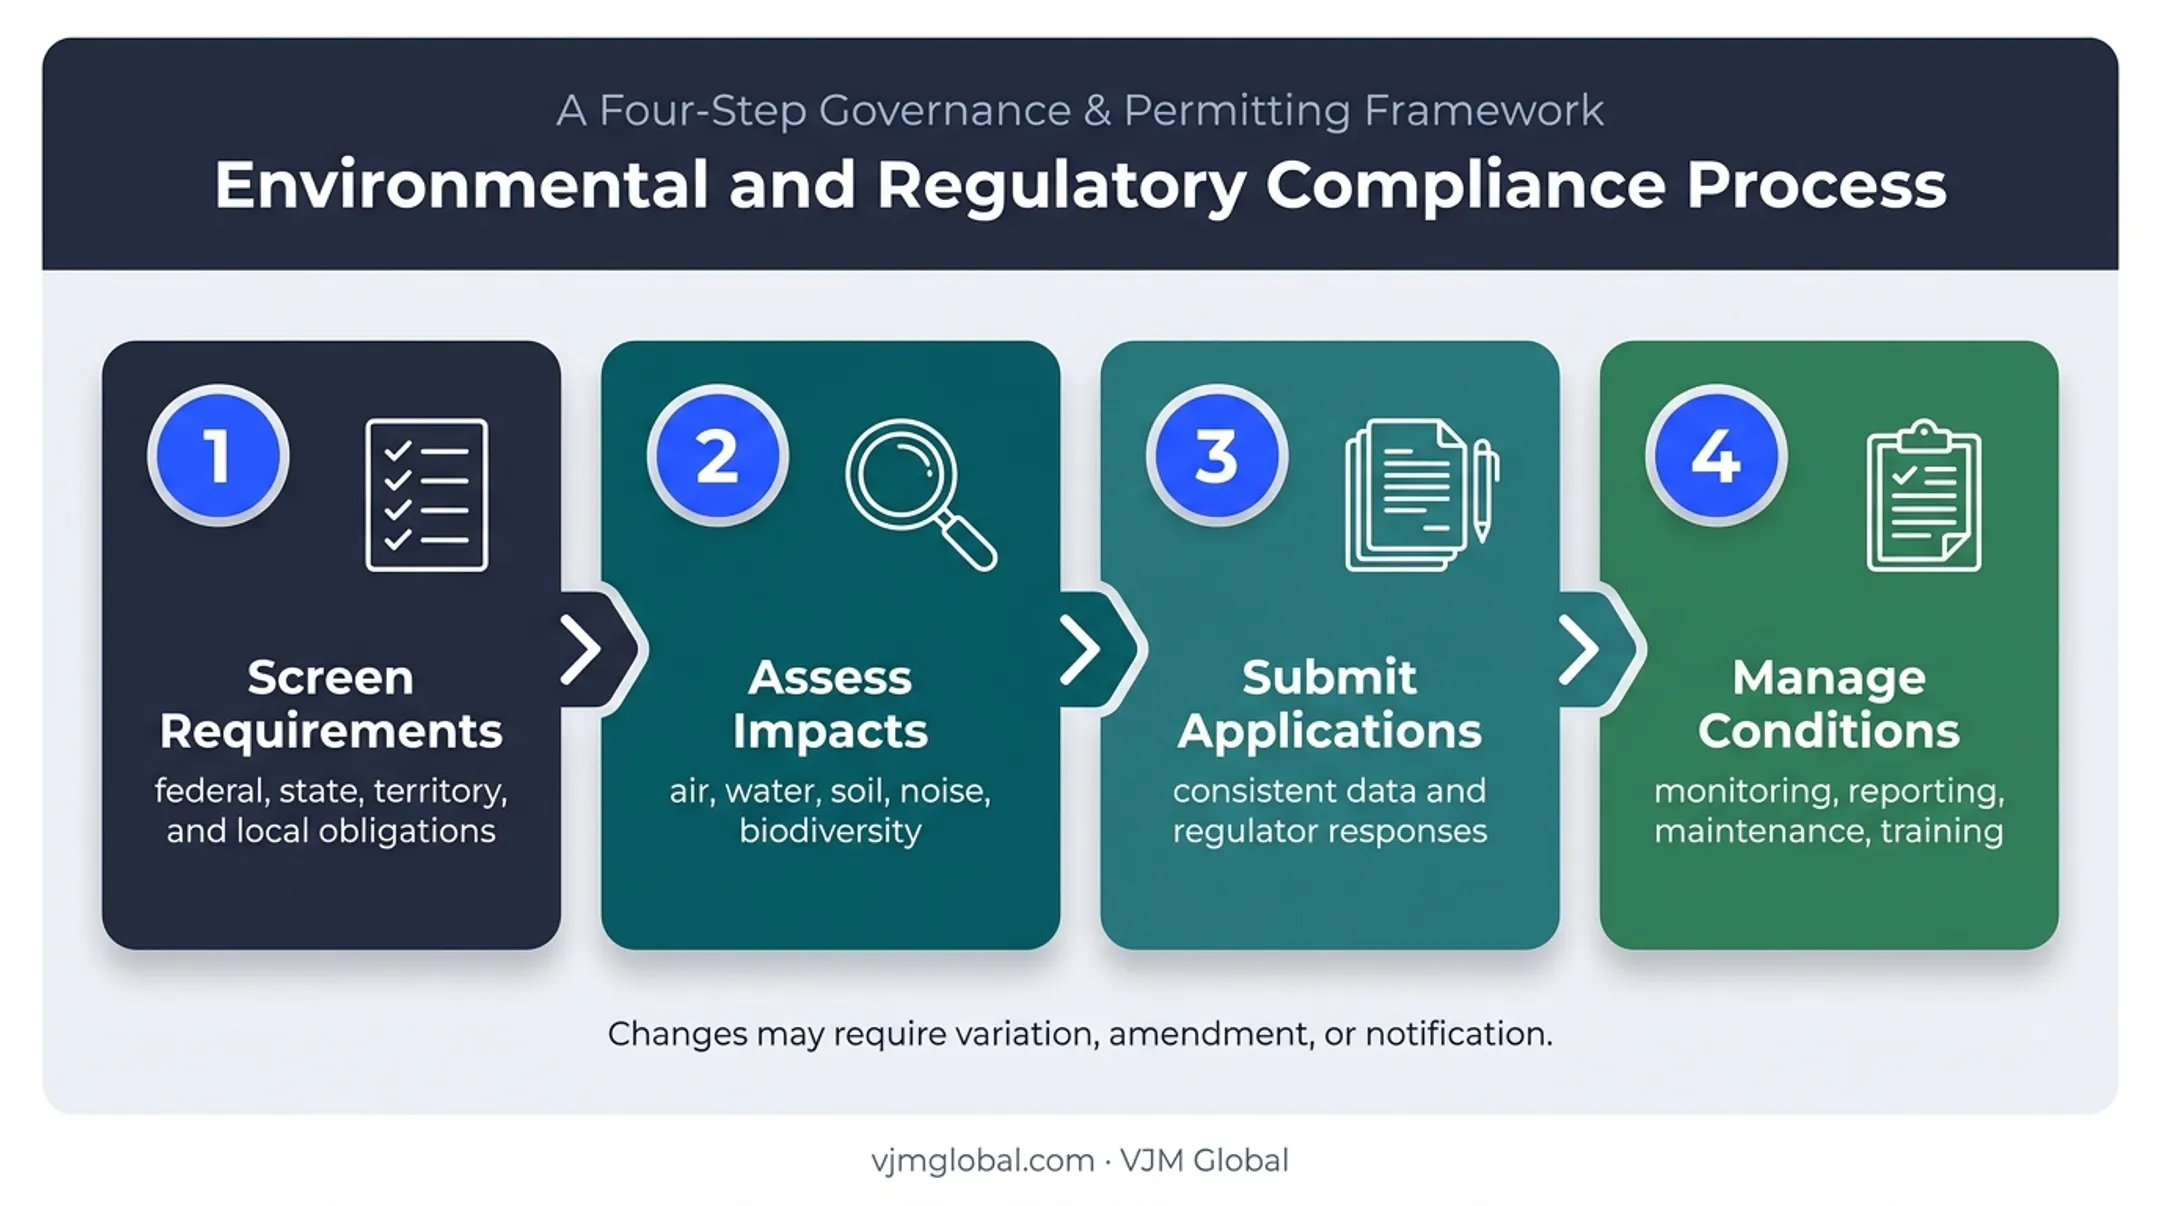Click 'consistent data and regulator responses' text
This screenshot has height=1206, width=2160.
[x=1329, y=811]
